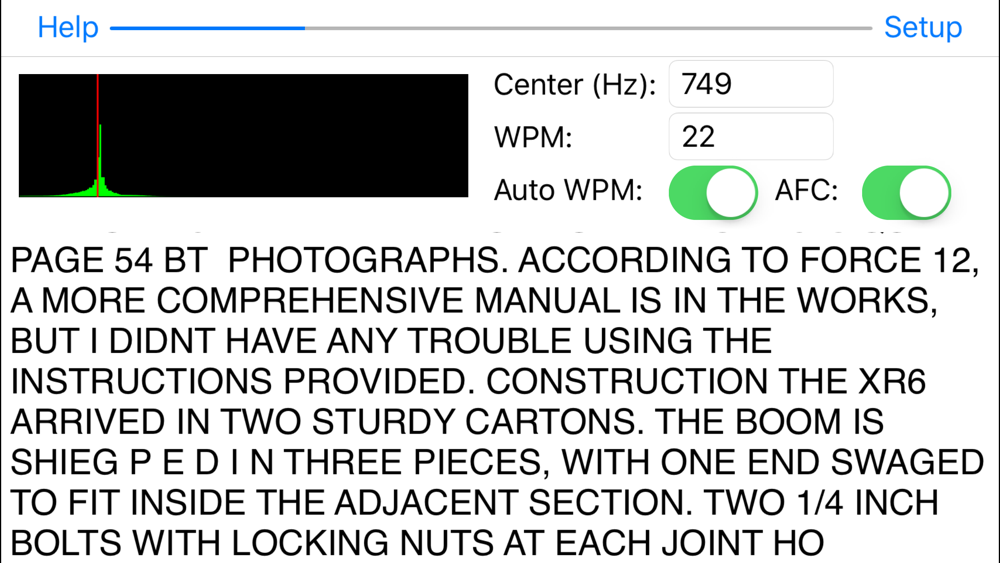Disable the Auto WPM switch
The image size is (1000, 563).
pos(713,193)
